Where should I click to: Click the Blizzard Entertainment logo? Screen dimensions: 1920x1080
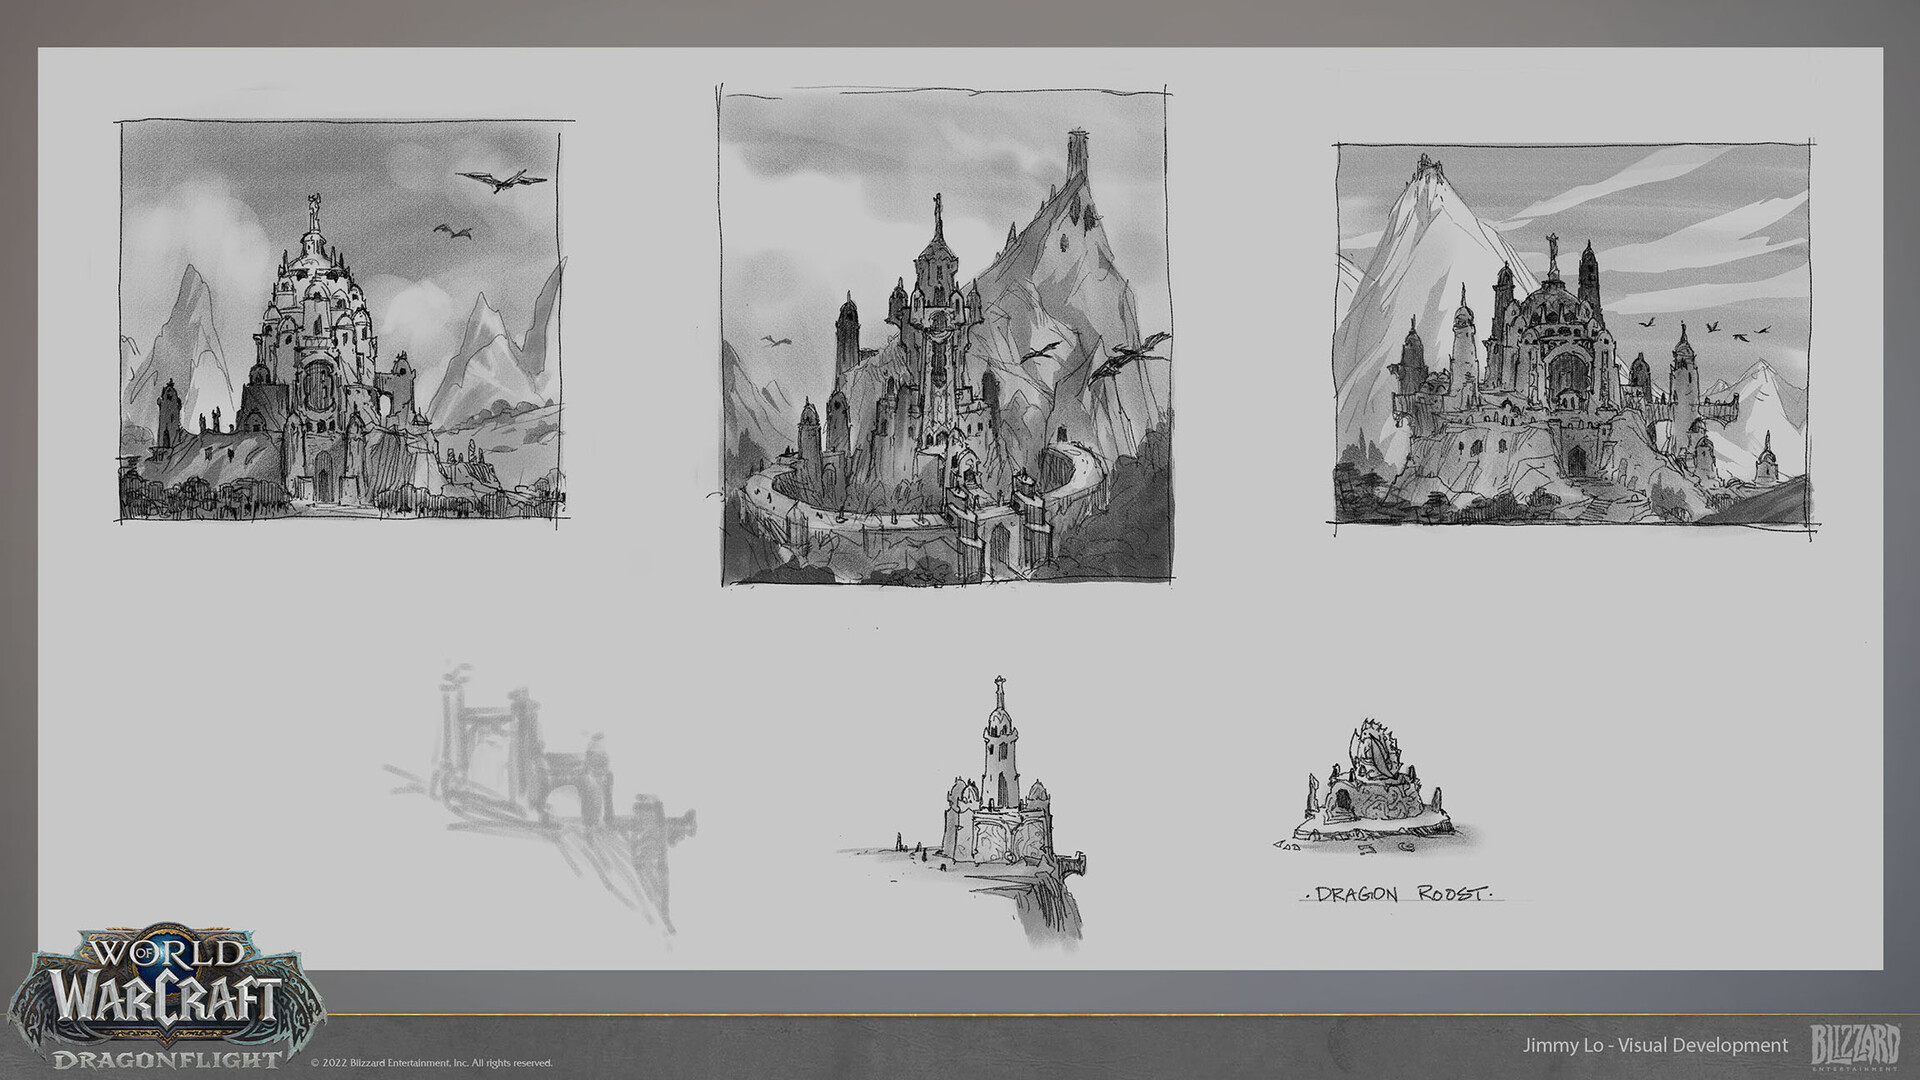(x=1856, y=1045)
